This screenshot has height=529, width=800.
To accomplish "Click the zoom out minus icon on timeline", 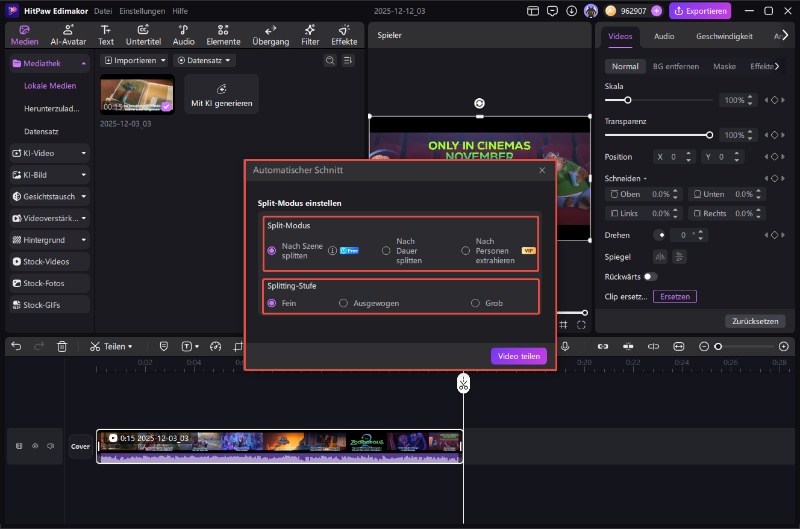I will 704,346.
